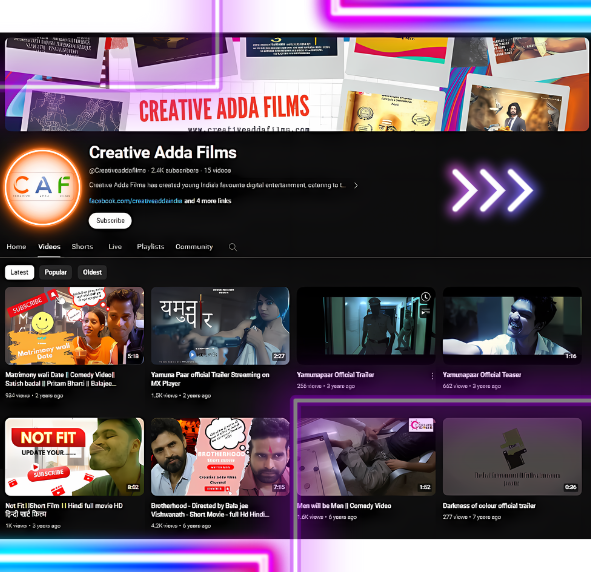Expand the '4 more links' list
Screen dimensions: 591x572
(208, 201)
